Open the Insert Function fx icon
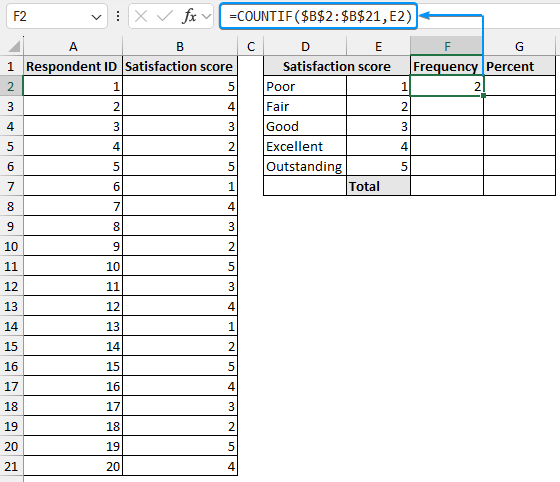The image size is (560, 482). [x=189, y=16]
